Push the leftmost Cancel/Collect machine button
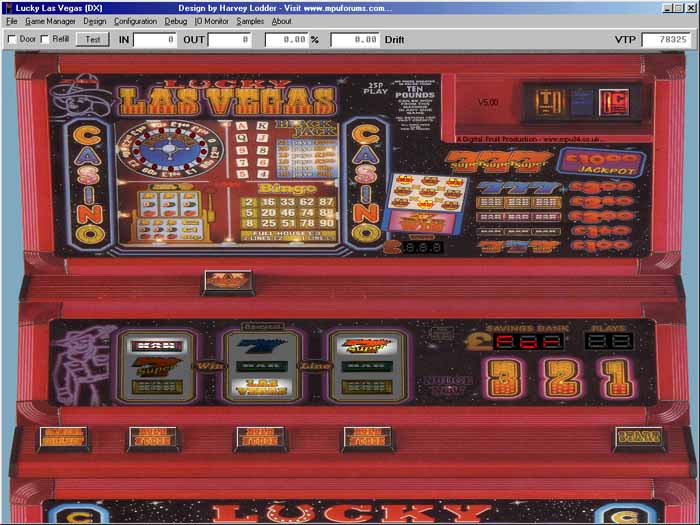The image size is (700, 525). tap(63, 438)
